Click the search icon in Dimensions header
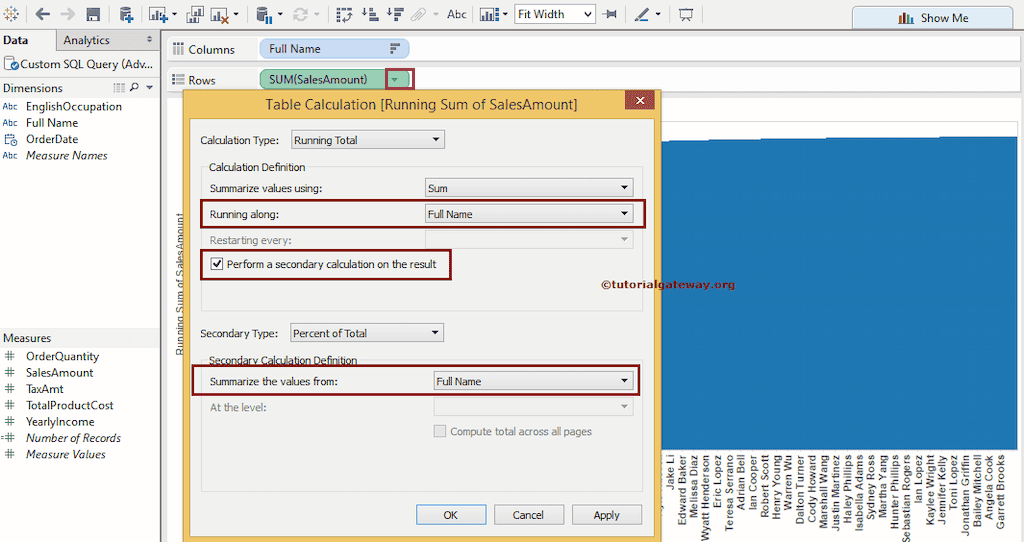This screenshot has height=542, width=1024. [135, 88]
